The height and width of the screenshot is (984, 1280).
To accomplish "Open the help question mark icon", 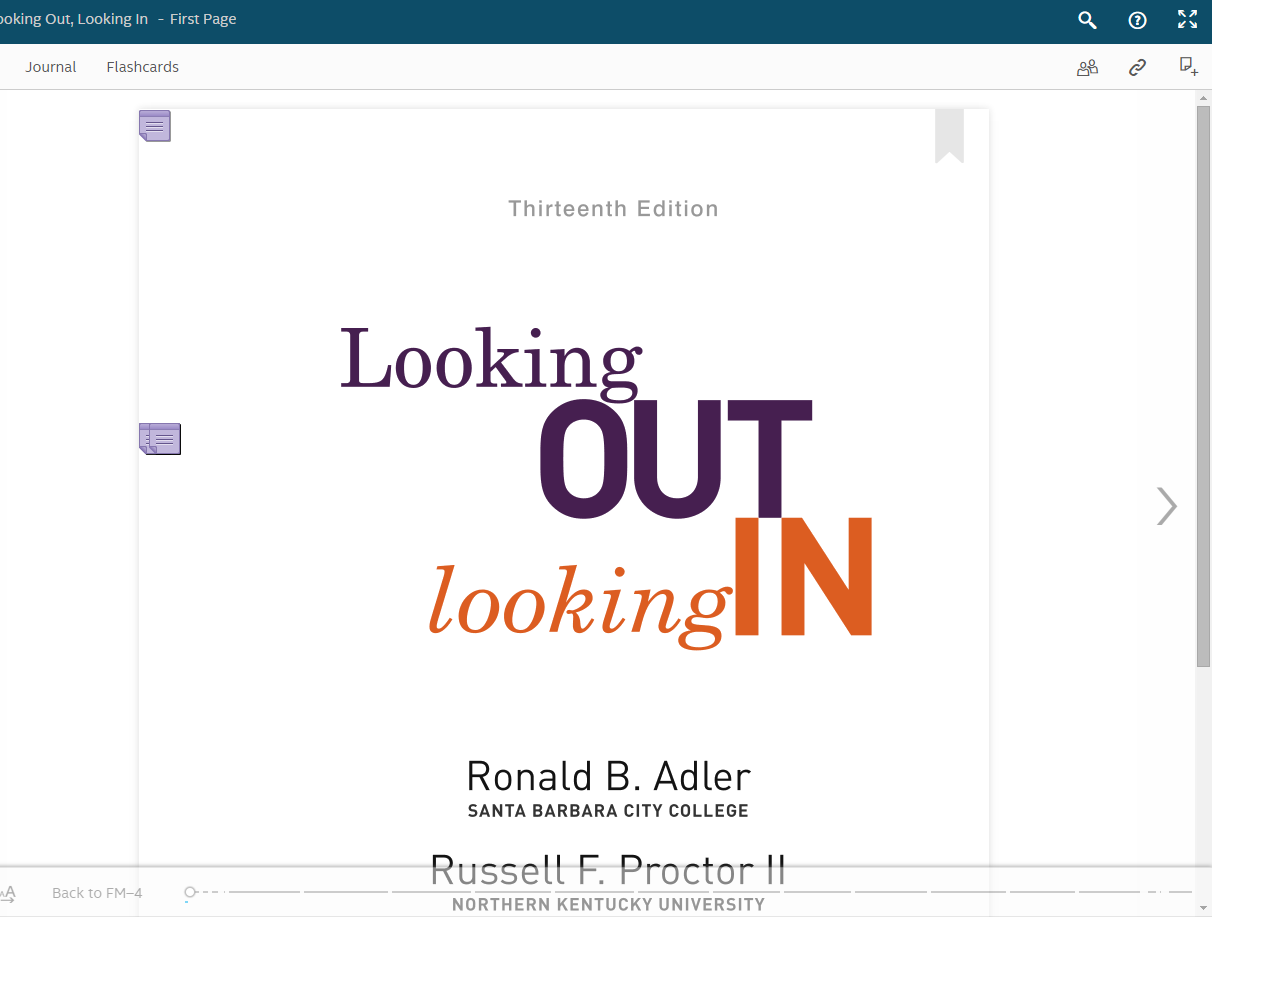I will point(1137,20).
